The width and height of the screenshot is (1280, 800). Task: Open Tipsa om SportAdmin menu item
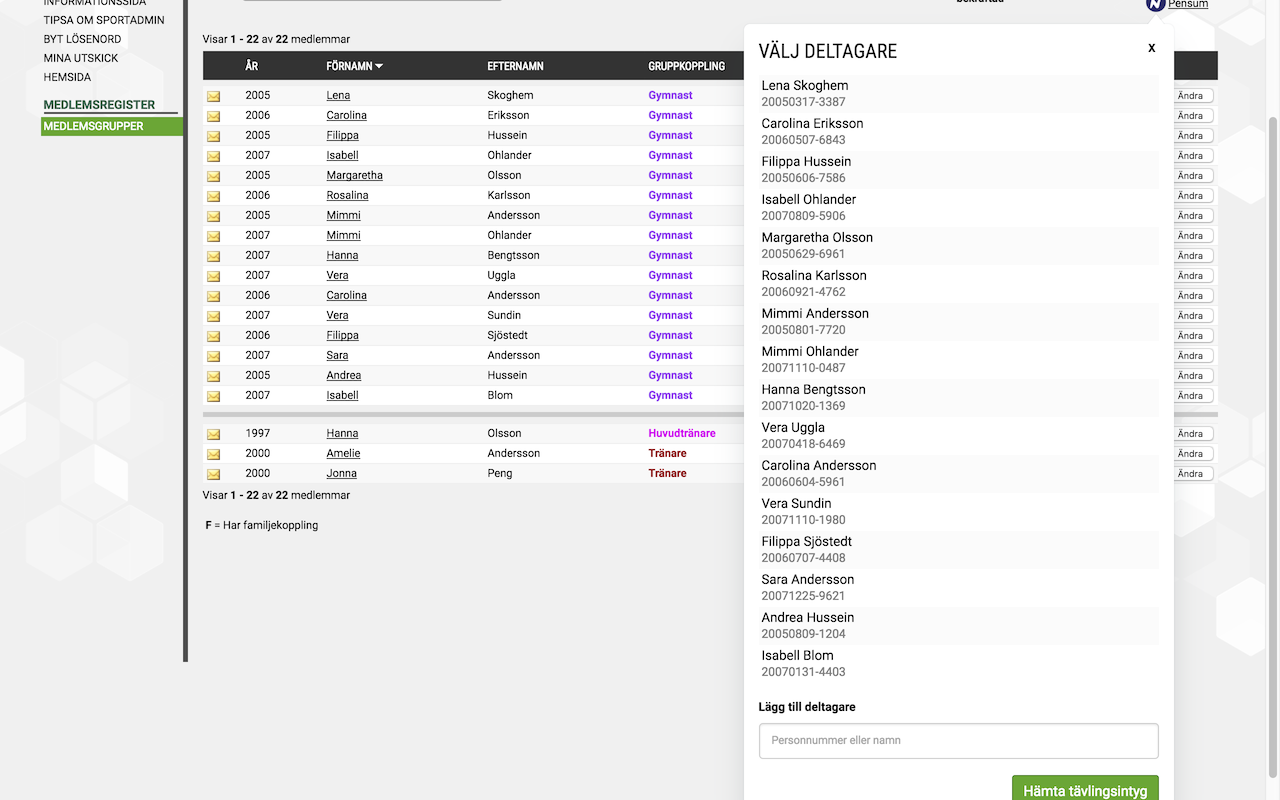click(x=104, y=20)
